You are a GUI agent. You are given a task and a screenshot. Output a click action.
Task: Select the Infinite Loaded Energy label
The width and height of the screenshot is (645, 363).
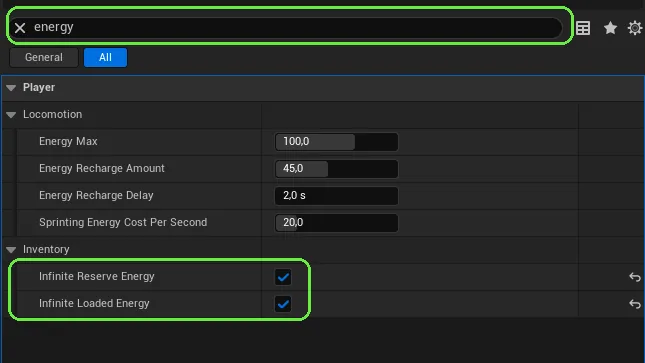(x=94, y=303)
